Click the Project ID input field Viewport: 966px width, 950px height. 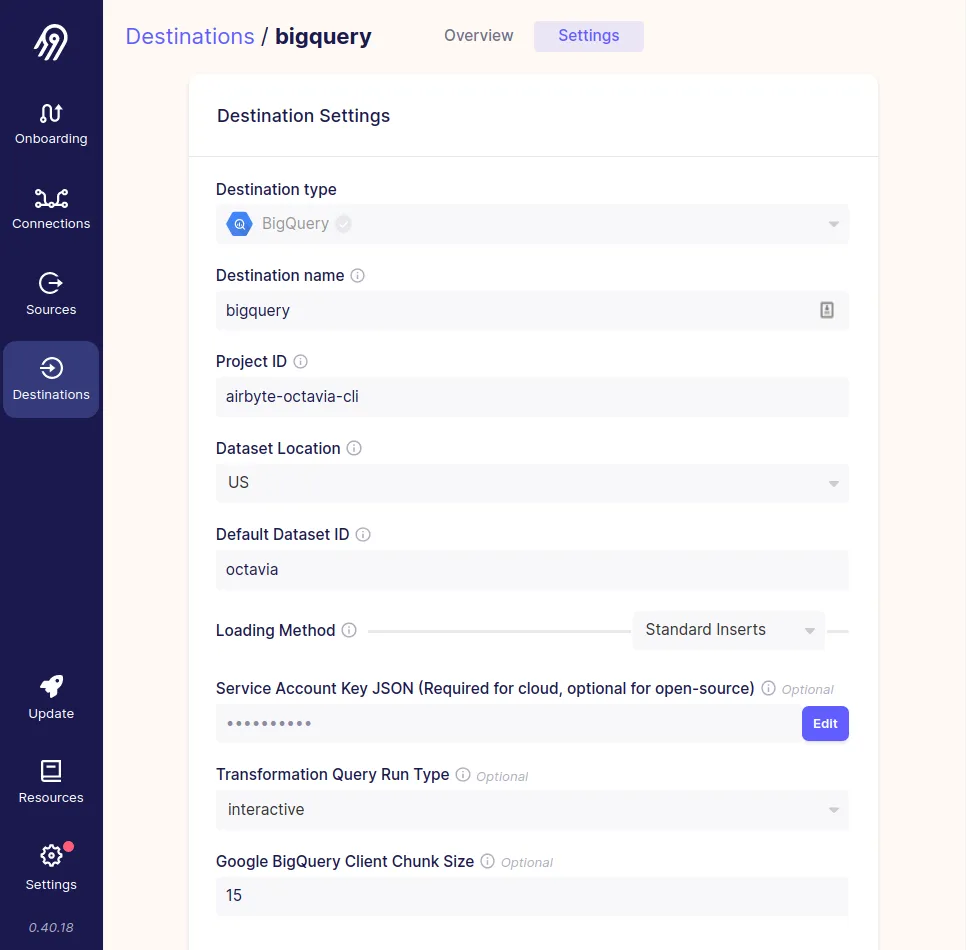click(532, 396)
